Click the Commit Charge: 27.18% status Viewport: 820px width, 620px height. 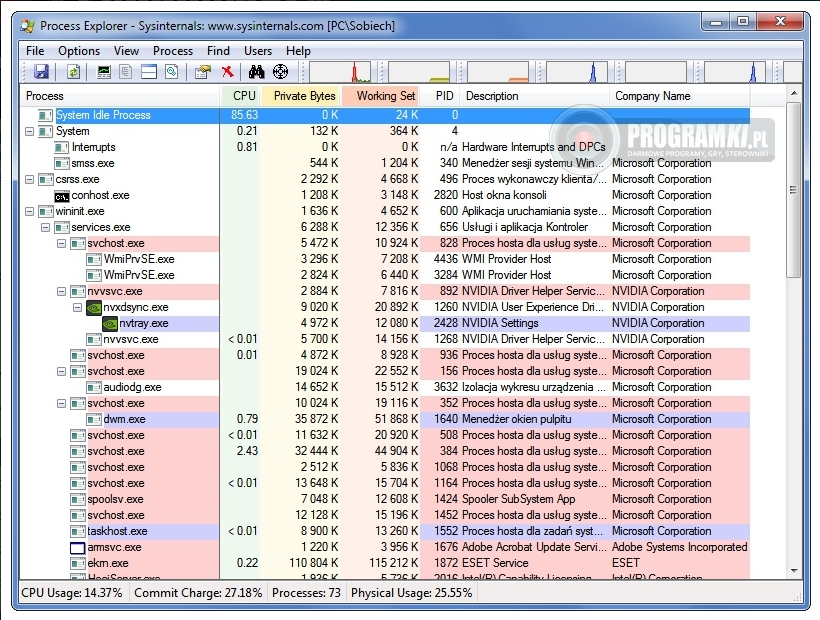point(198,593)
